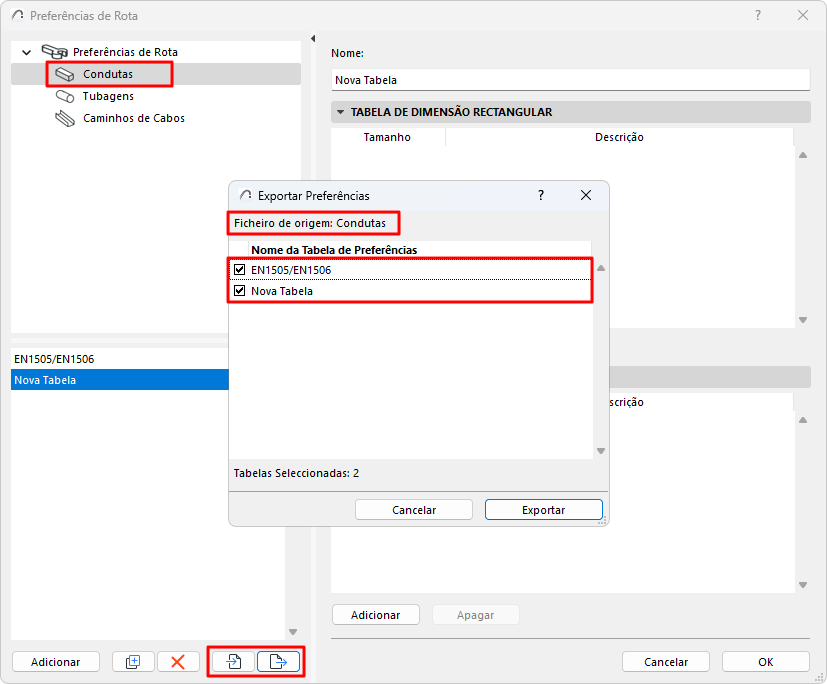Click Adicionar below the tables list
Screen dimensions: 827x684
(55, 662)
